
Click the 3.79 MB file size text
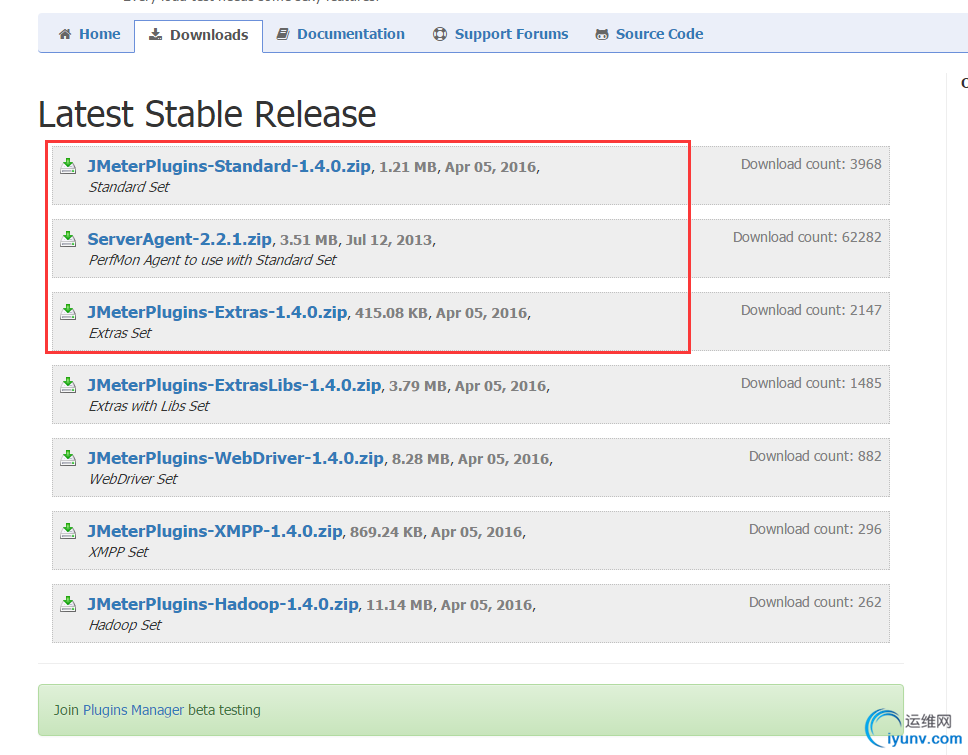pyautogui.click(x=418, y=386)
